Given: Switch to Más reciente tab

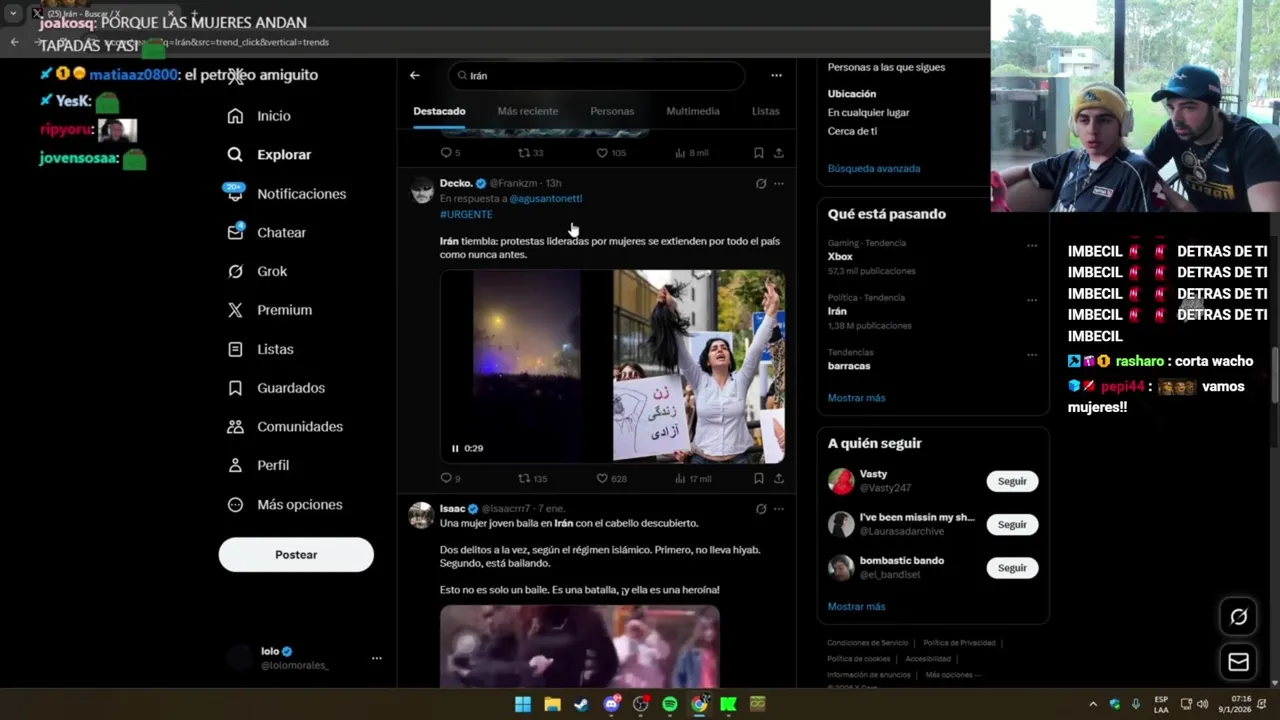Looking at the screenshot, I should tap(528, 111).
